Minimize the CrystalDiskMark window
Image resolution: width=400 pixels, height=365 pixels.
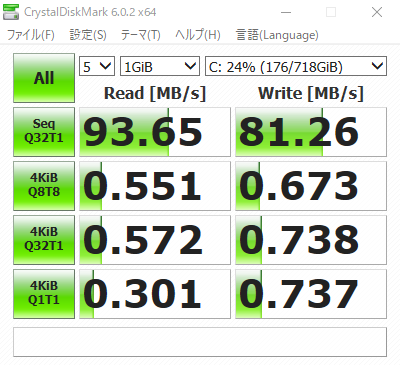click(286, 12)
